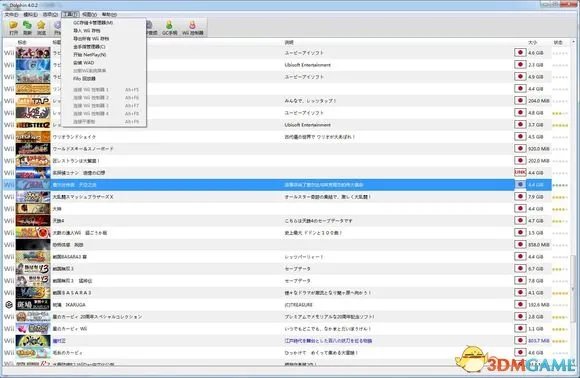Select the ワリオランドシェイク game row

click(x=277, y=136)
